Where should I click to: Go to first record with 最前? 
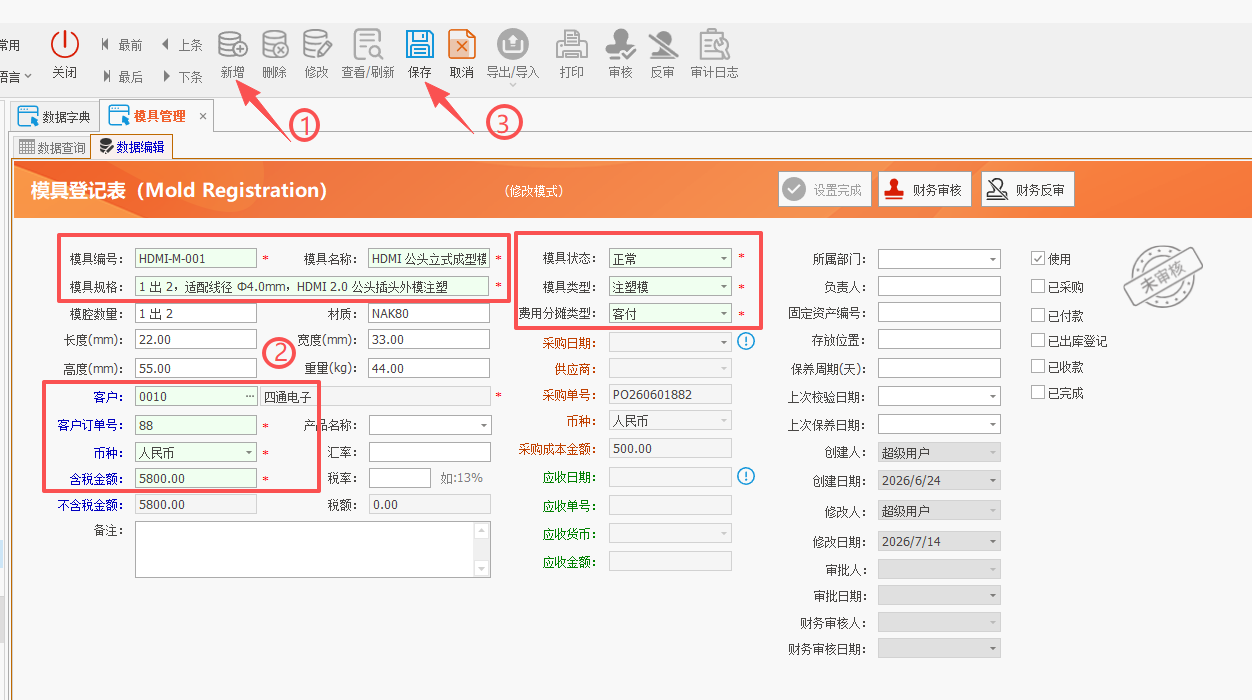point(122,45)
